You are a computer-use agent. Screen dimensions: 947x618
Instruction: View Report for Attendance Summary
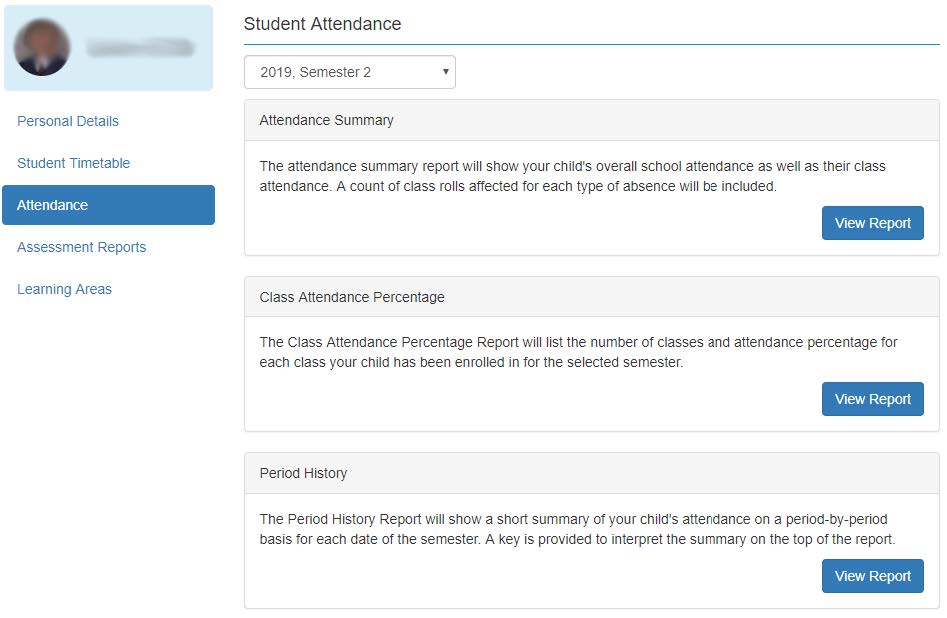click(872, 223)
